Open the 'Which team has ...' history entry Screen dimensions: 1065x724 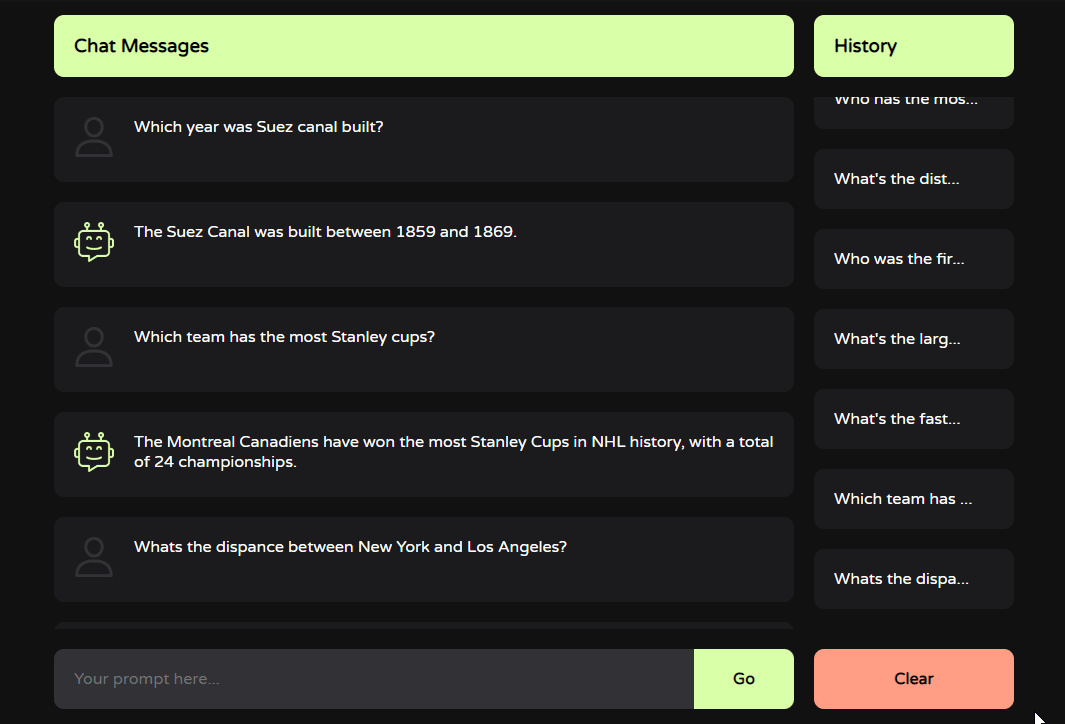[914, 499]
